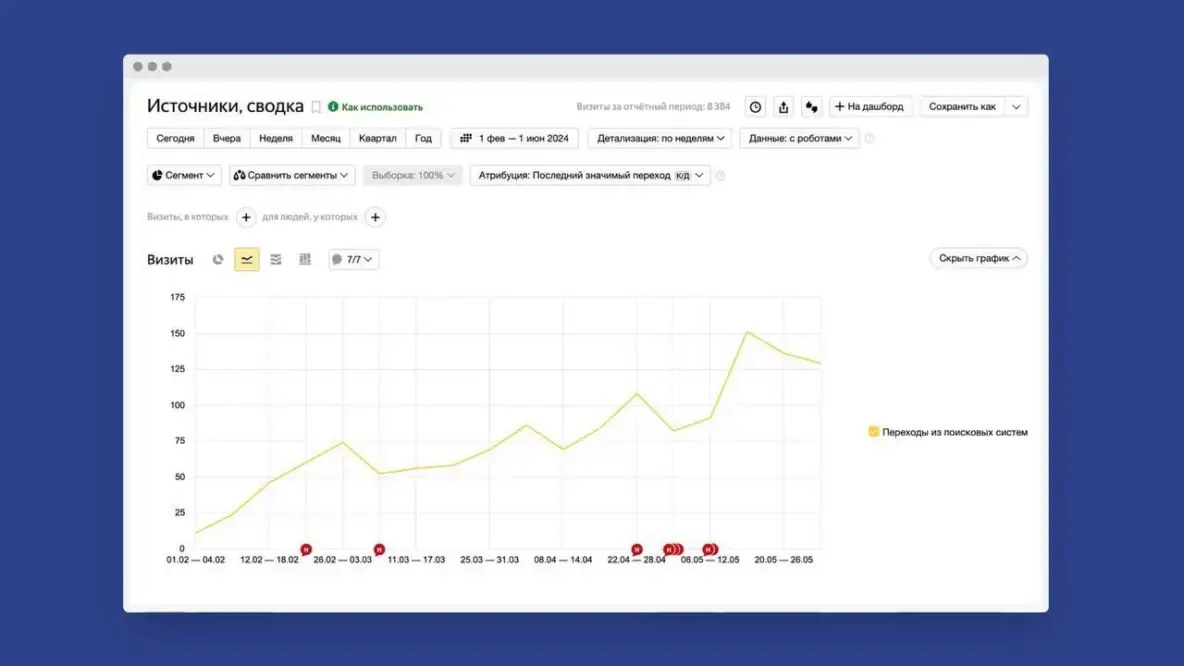Collapse chart with 'Скрыть график'
Image resolution: width=1184 pixels, height=666 pixels.
coord(978,258)
